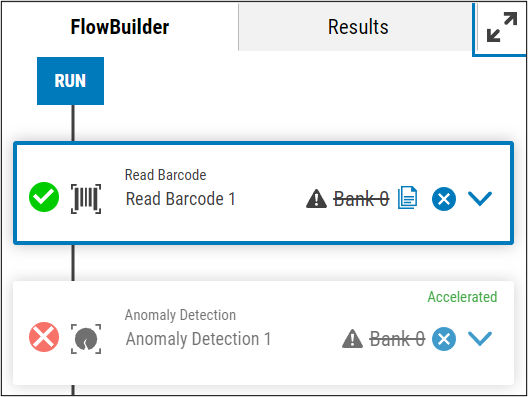The height and width of the screenshot is (397, 528).
Task: Expand the Read Barcode 1 chevron
Action: pos(480,199)
